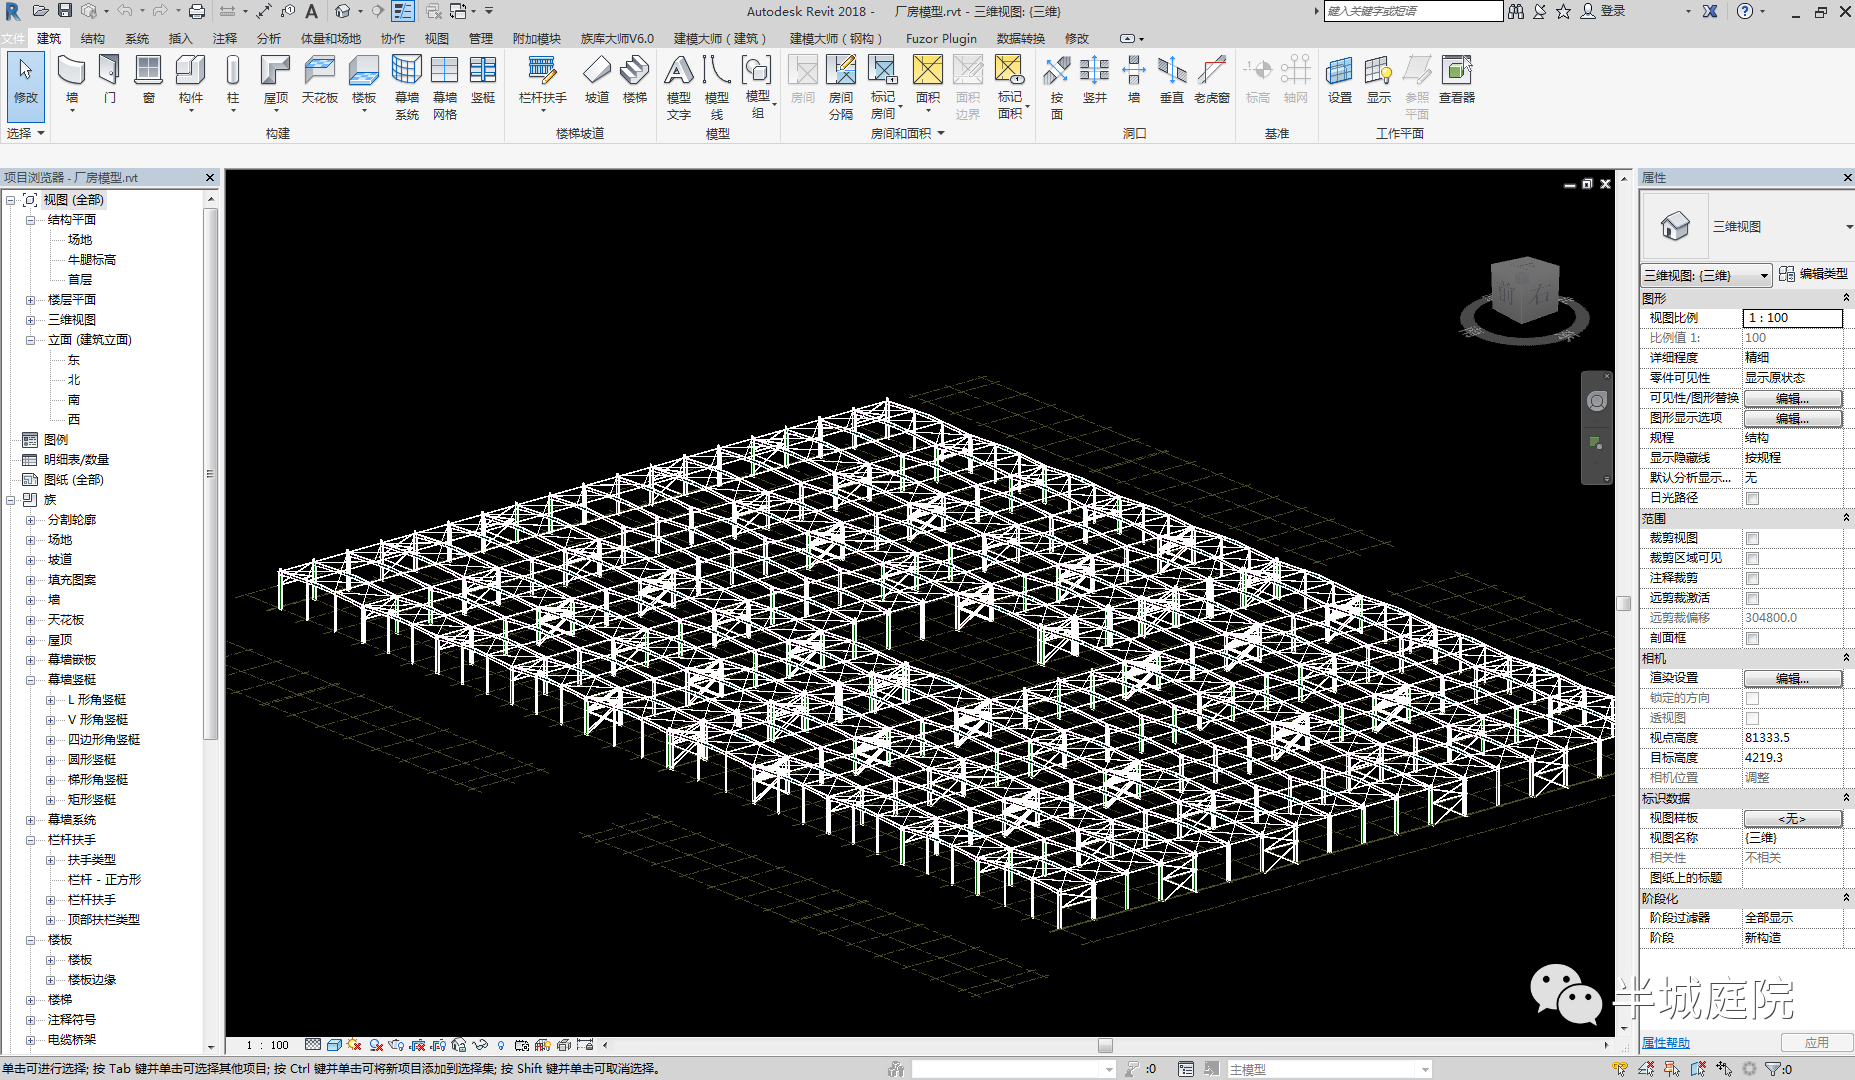Expand the 楼层平面 tree node
This screenshot has width=1855, height=1080.
click(31, 300)
